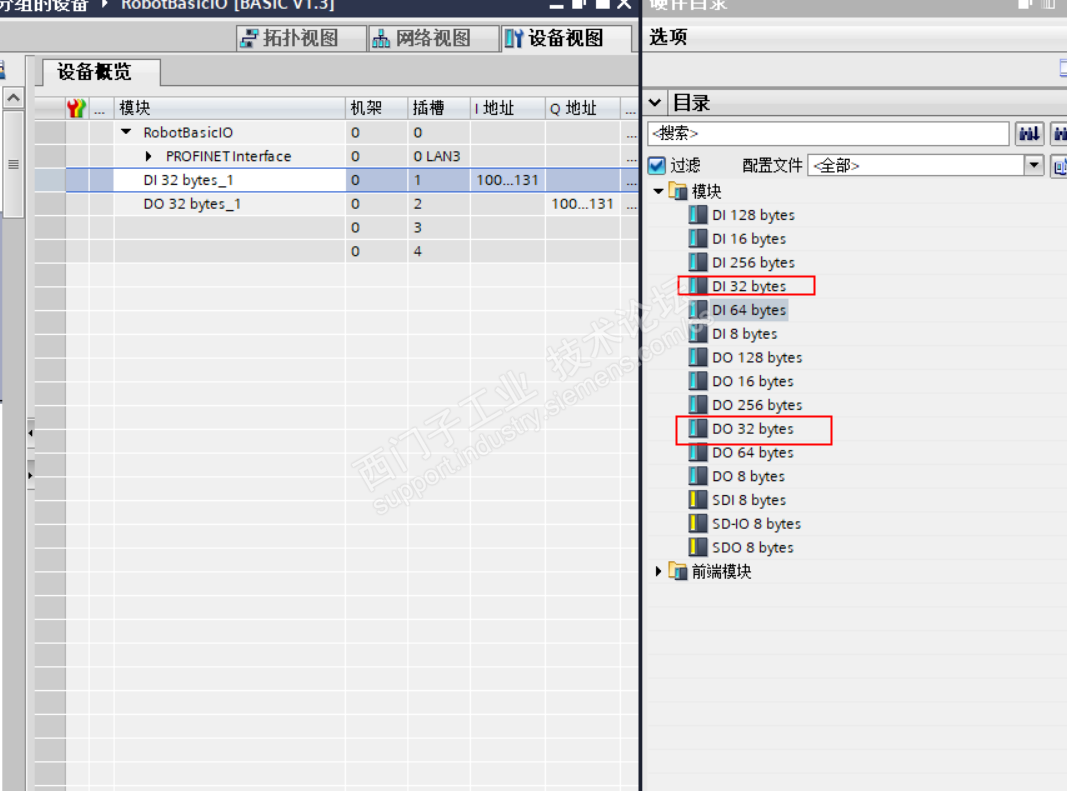
Task: Click the SDO 8 bytes yellow icon
Action: point(697,548)
